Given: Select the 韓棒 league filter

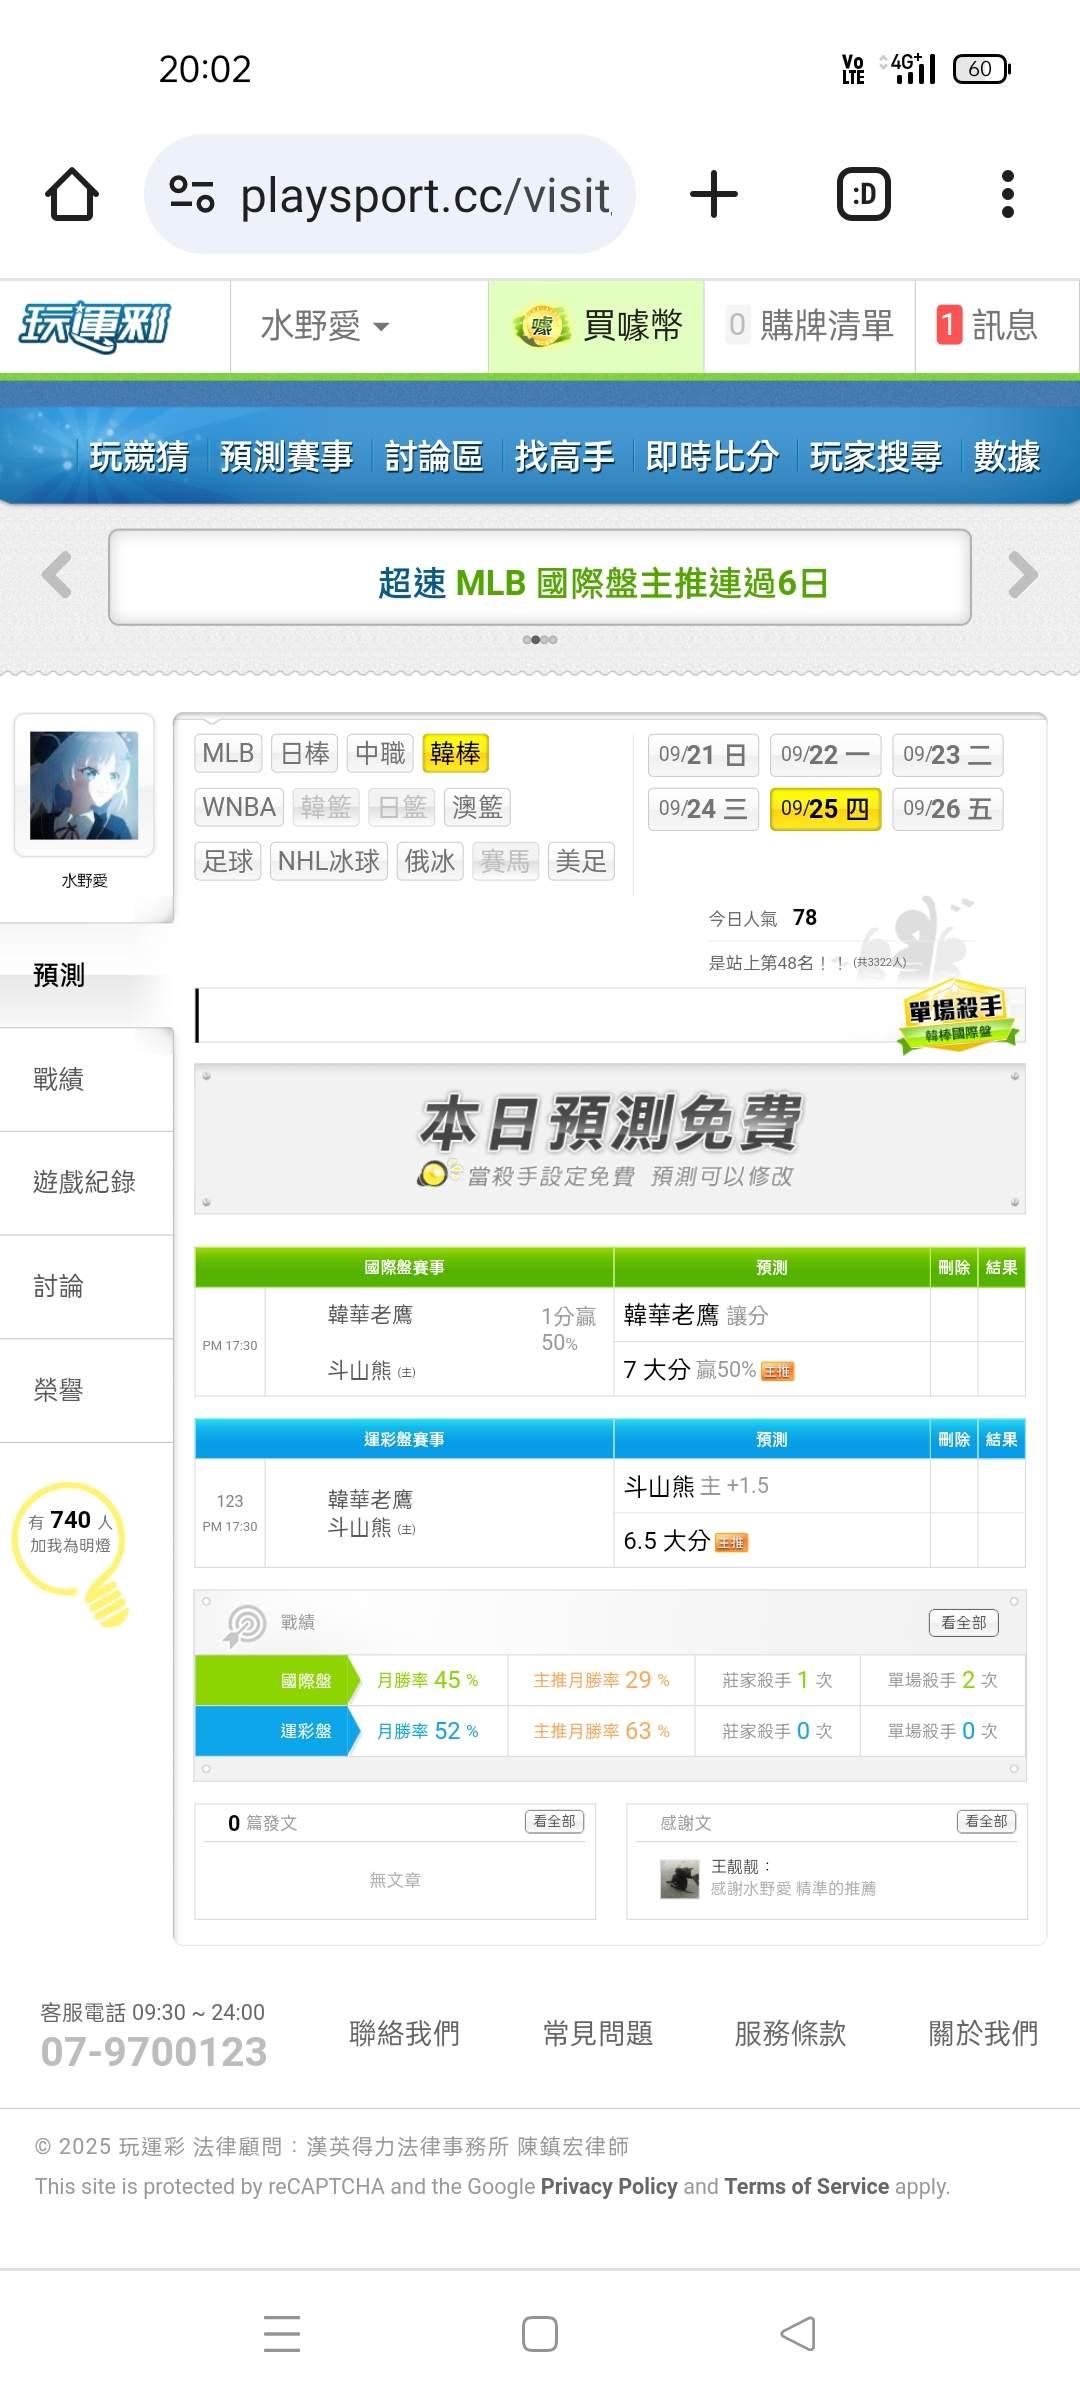Looking at the screenshot, I should pyautogui.click(x=455, y=753).
